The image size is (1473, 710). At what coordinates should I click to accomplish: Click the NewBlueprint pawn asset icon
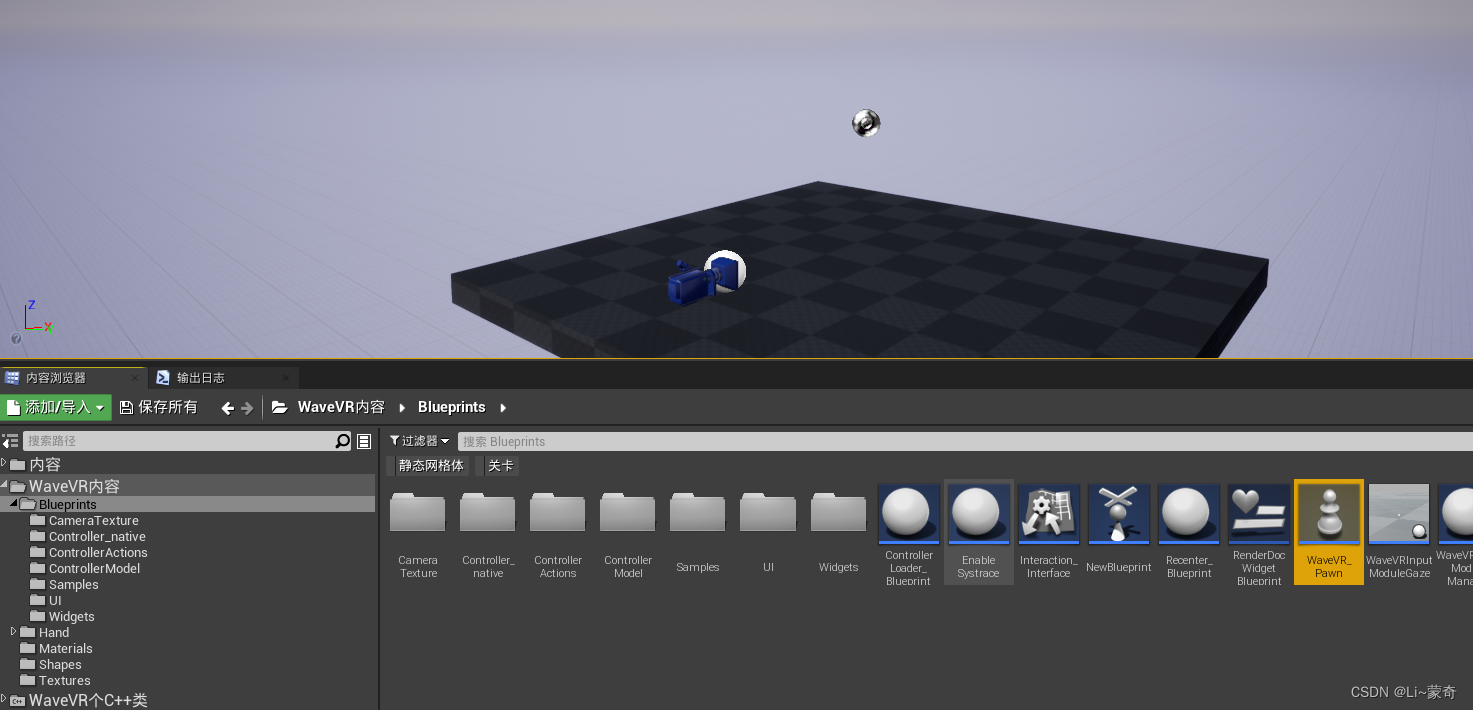(x=1118, y=513)
